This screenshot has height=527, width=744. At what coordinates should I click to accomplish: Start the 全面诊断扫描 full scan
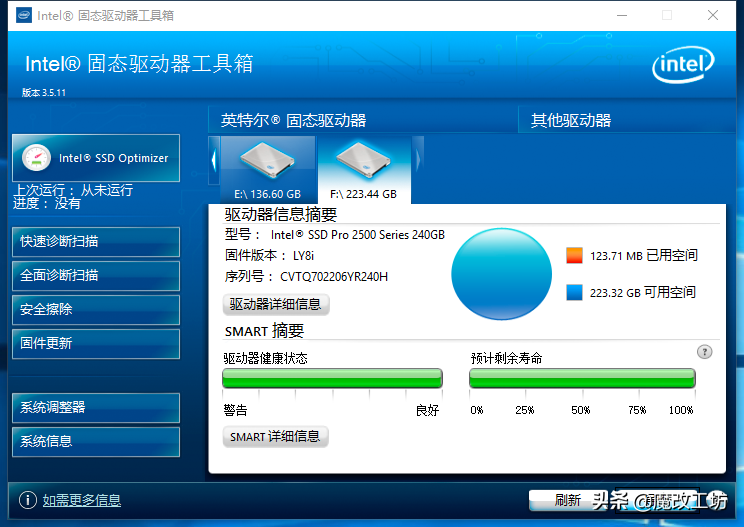[96, 276]
